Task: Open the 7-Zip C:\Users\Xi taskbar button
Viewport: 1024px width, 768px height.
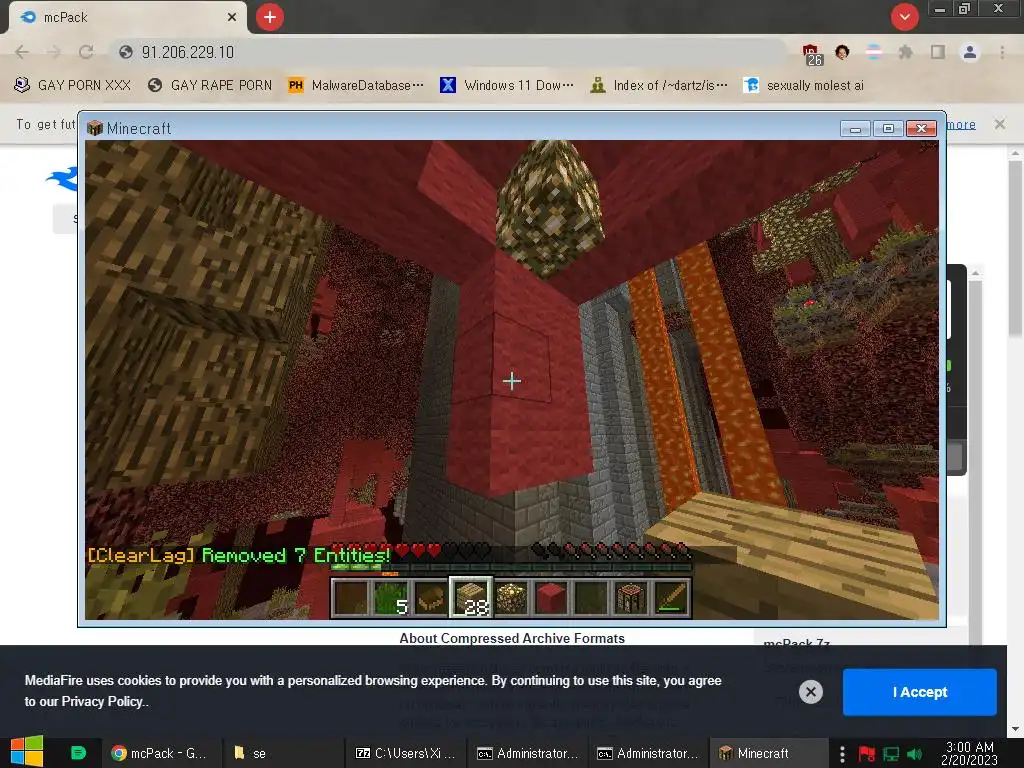Action: (405, 753)
